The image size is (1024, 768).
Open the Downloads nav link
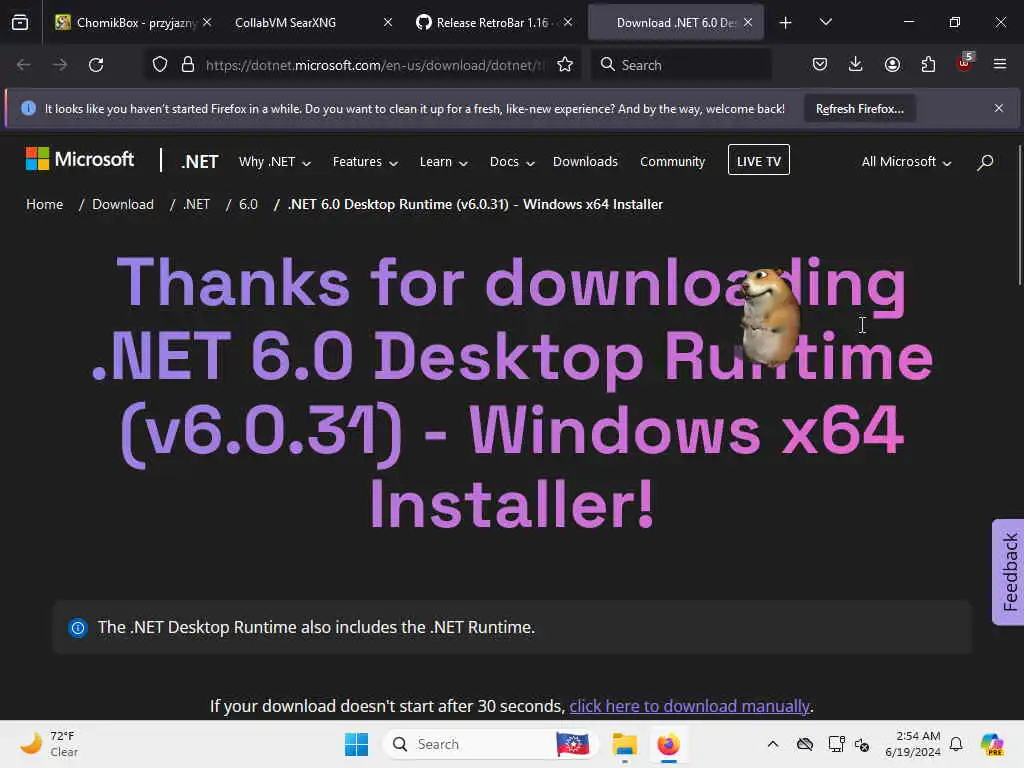click(x=585, y=161)
